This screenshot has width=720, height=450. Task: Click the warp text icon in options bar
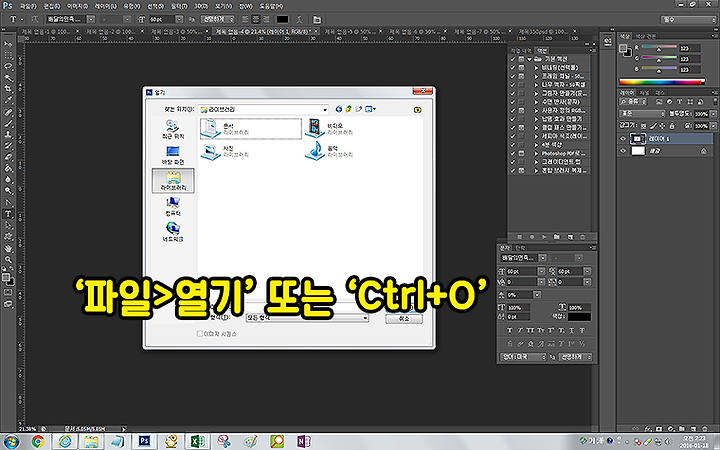[299, 19]
